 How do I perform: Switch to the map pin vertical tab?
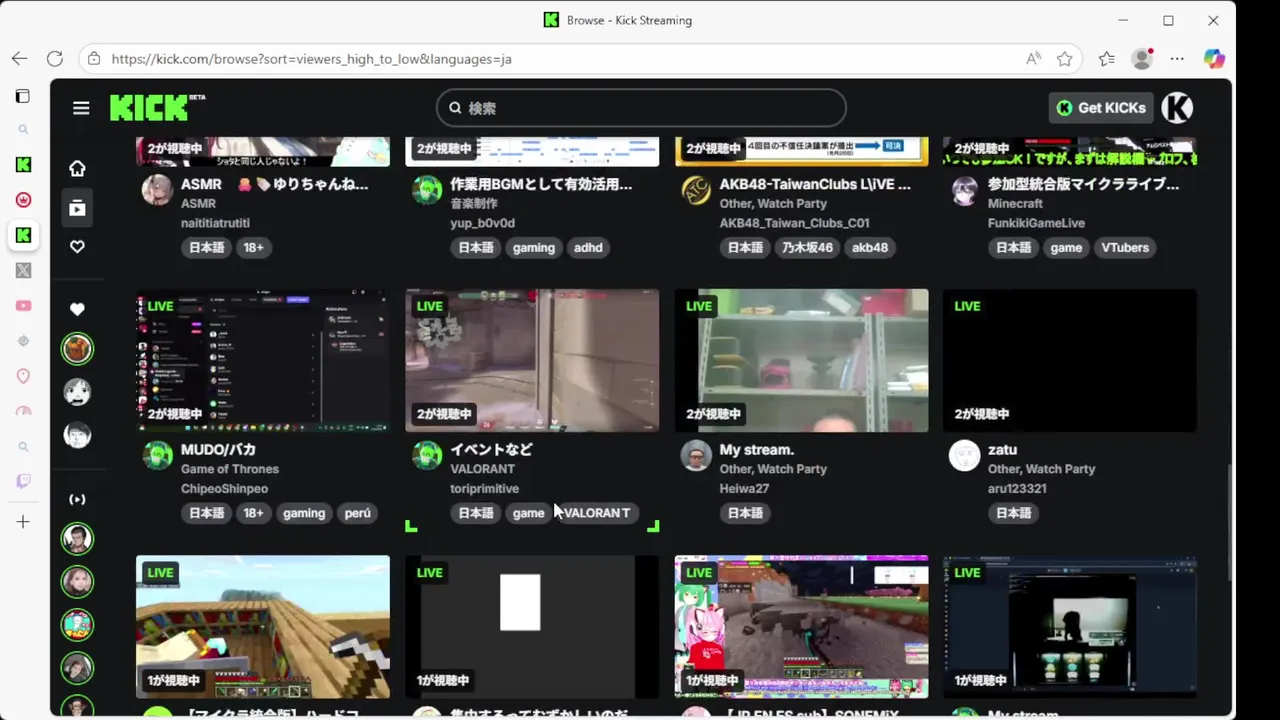(x=23, y=376)
